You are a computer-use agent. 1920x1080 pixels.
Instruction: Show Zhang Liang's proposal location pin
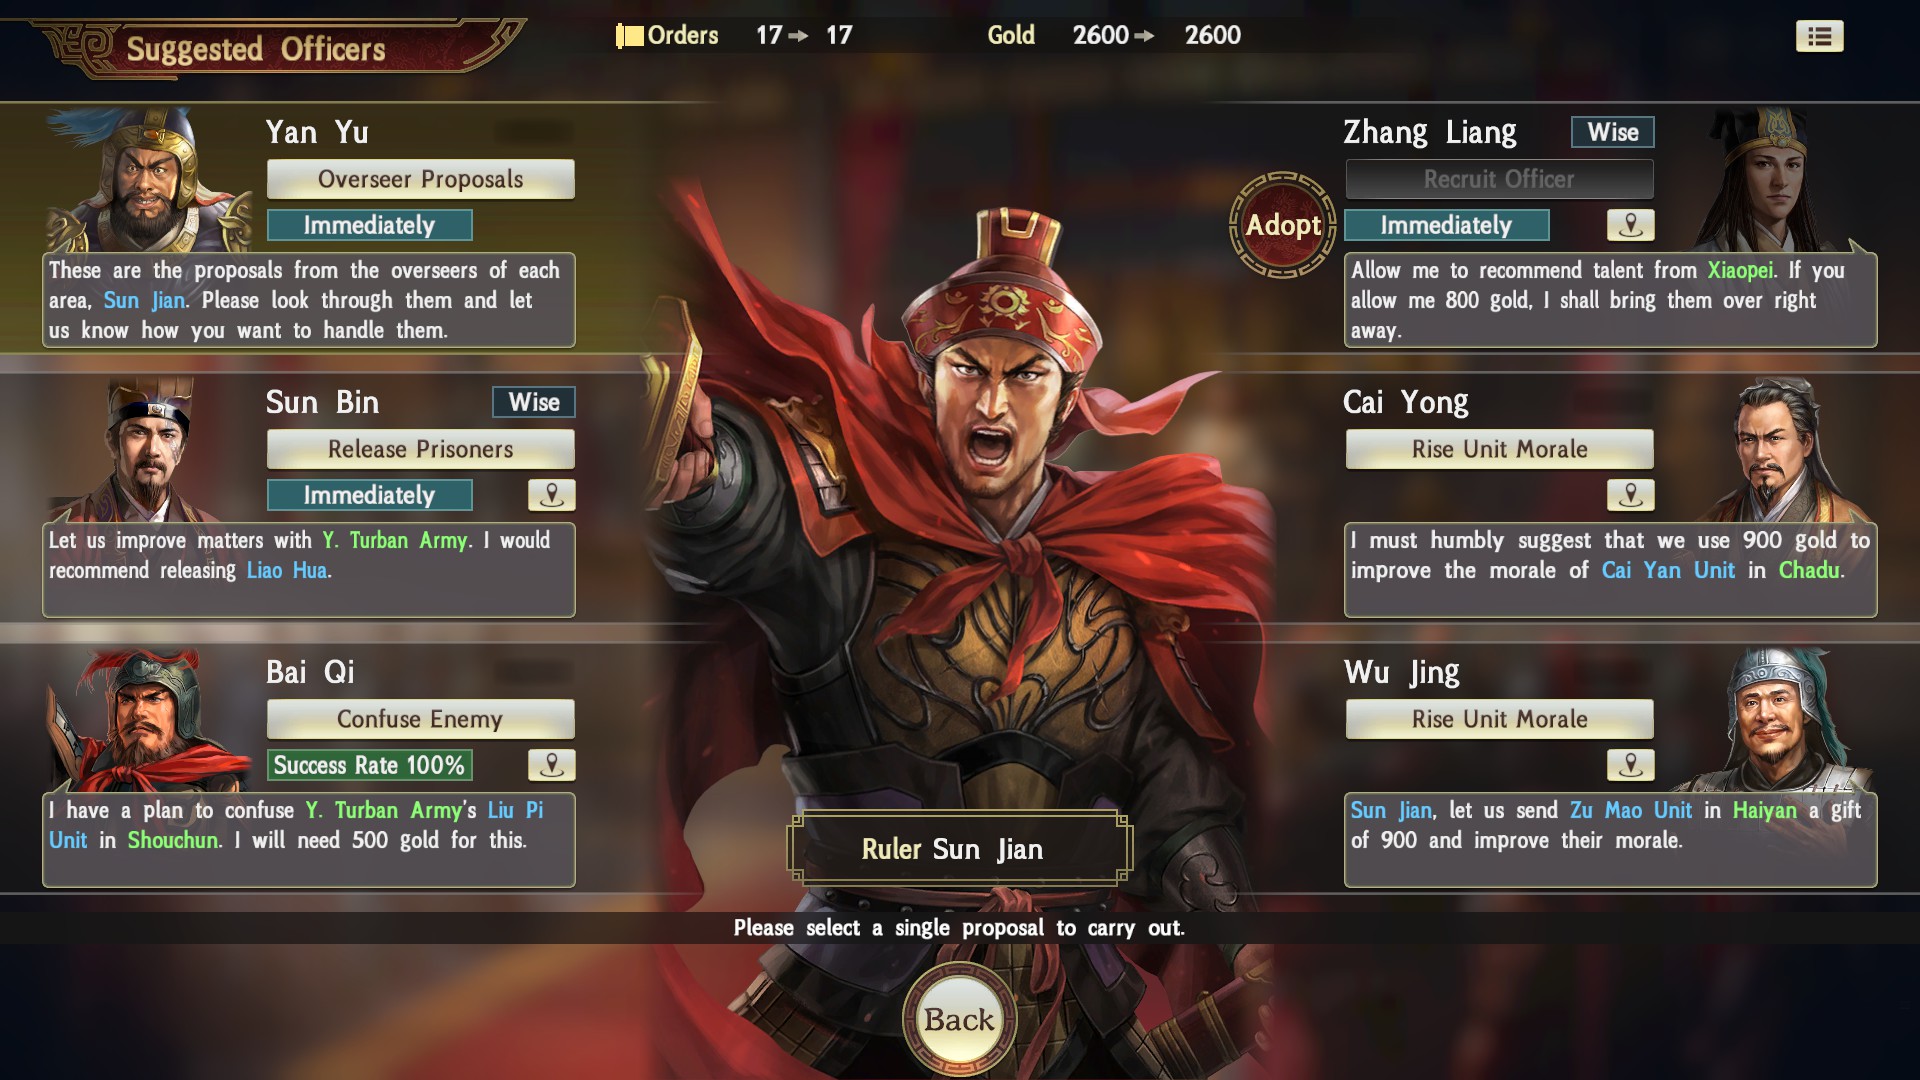point(1630,225)
